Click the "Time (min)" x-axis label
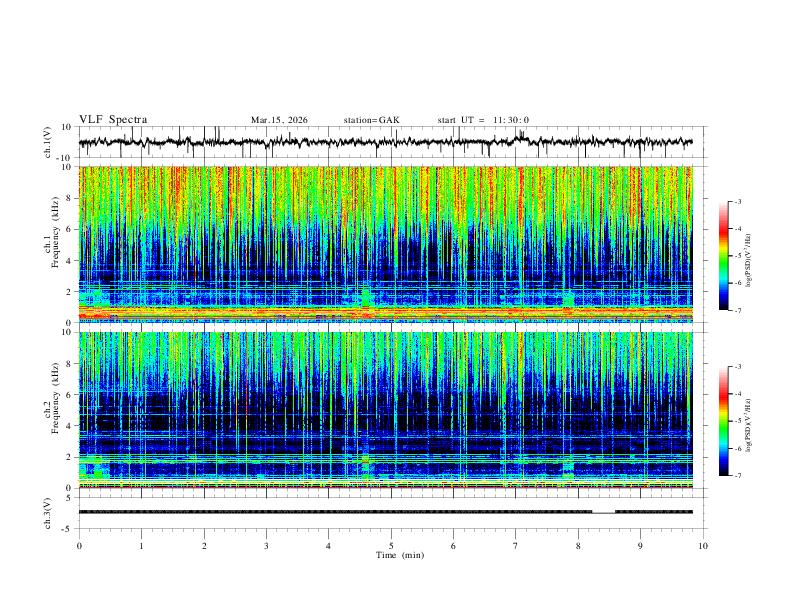This screenshot has height=612, width=792. pyautogui.click(x=400, y=555)
